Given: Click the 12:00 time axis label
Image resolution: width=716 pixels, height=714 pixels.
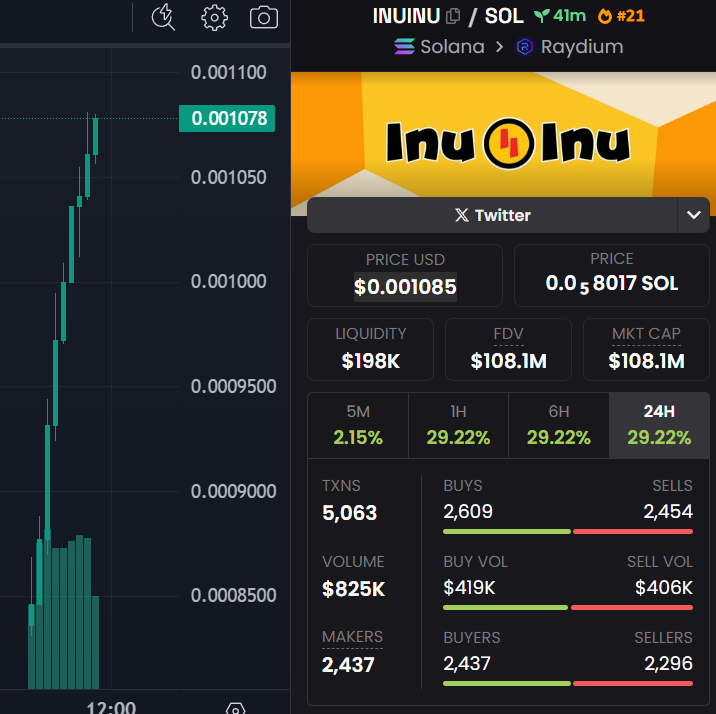Looking at the screenshot, I should 111,708.
